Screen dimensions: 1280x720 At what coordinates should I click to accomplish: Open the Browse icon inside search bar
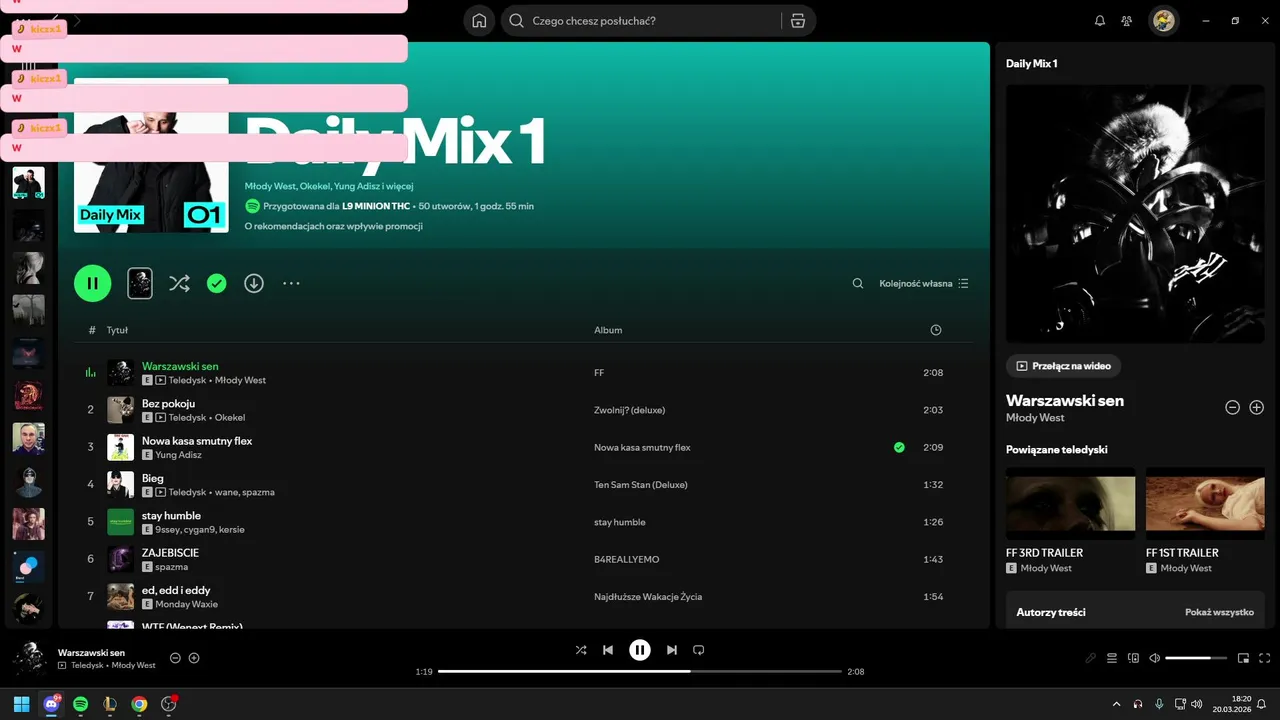pyautogui.click(x=797, y=21)
